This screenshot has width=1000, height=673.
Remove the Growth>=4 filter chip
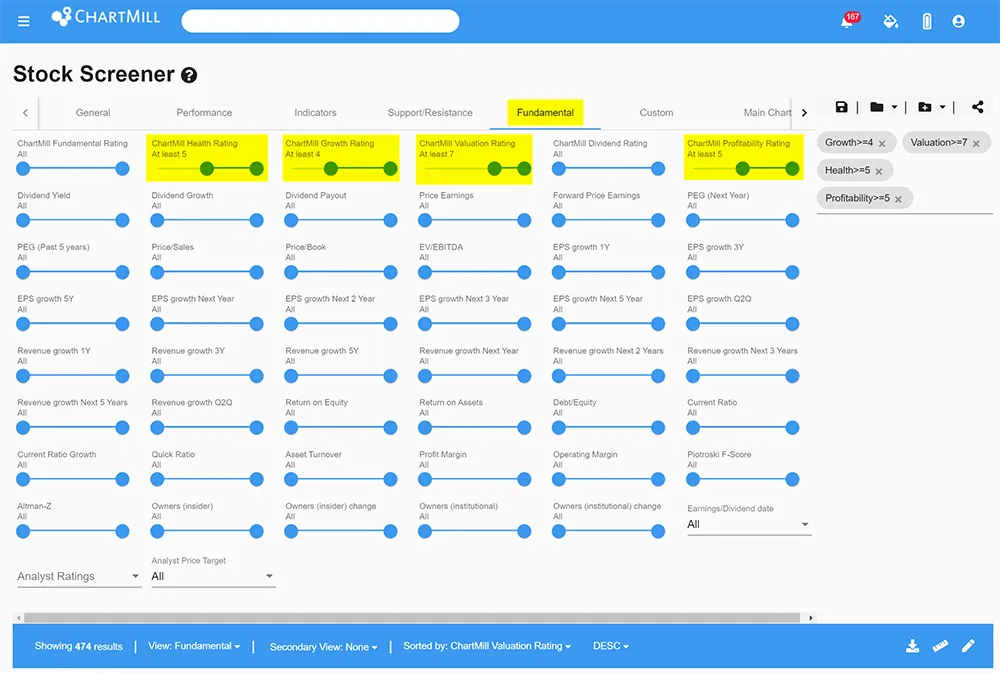pos(882,144)
